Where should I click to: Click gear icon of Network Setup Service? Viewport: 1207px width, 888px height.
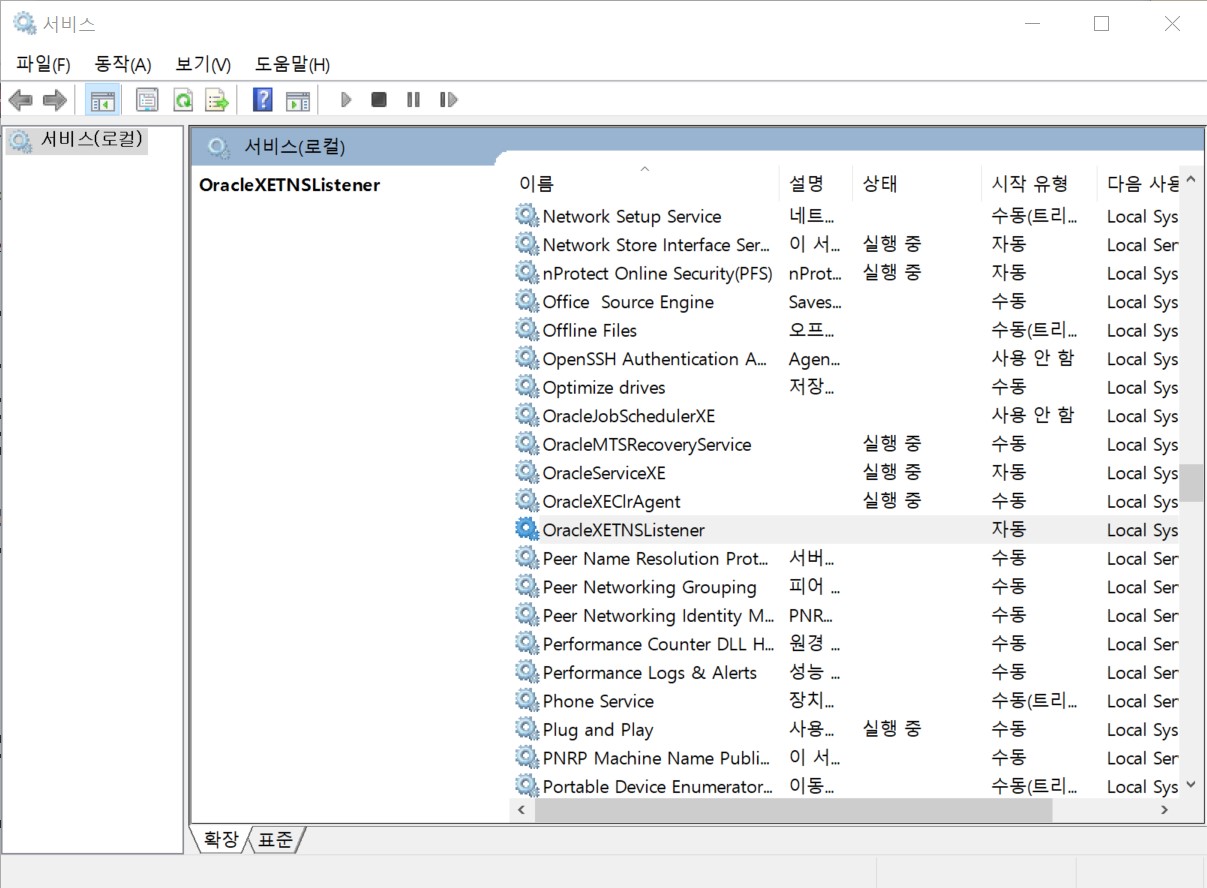tap(527, 216)
